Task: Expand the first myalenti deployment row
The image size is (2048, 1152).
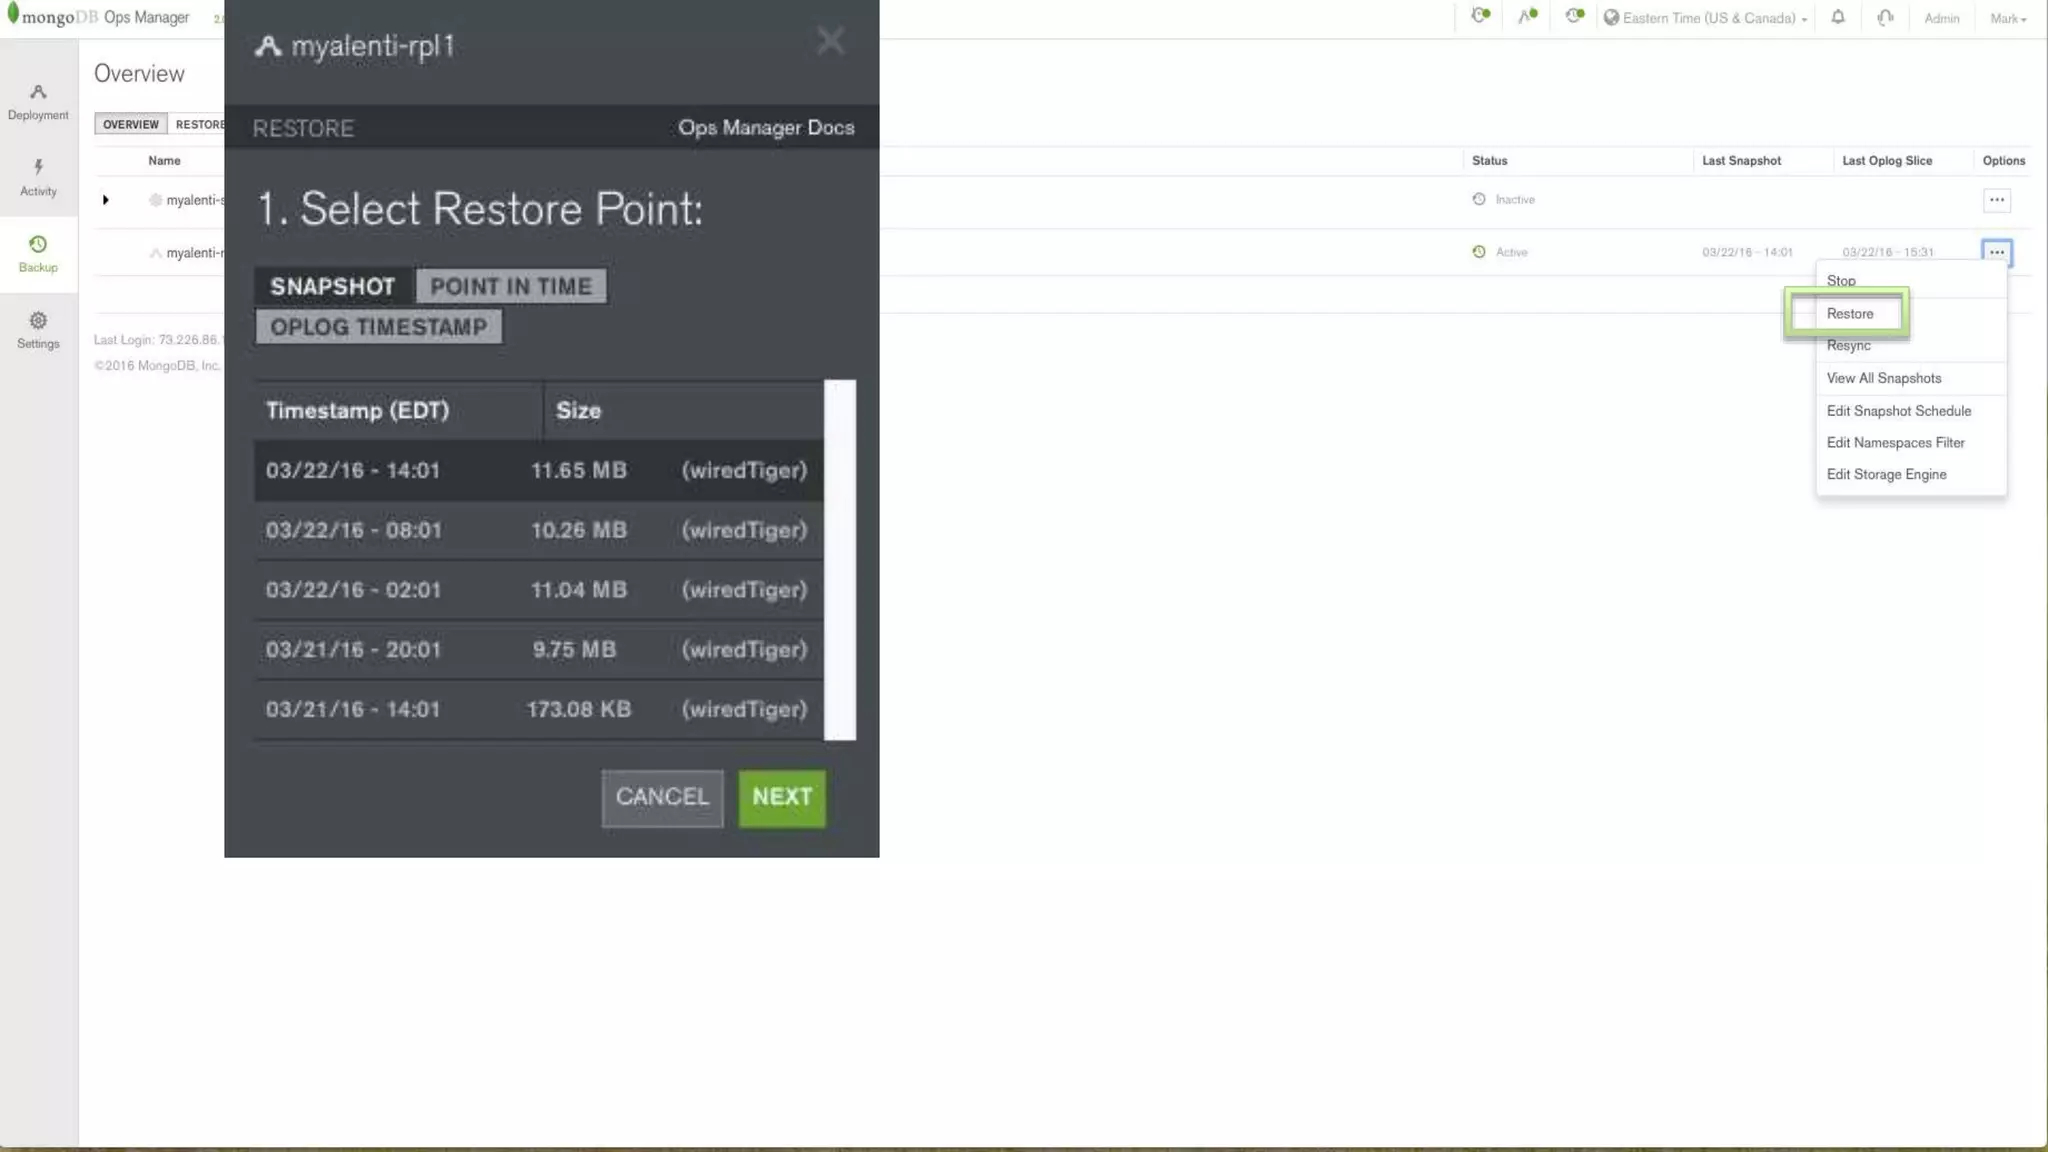Action: tap(106, 200)
